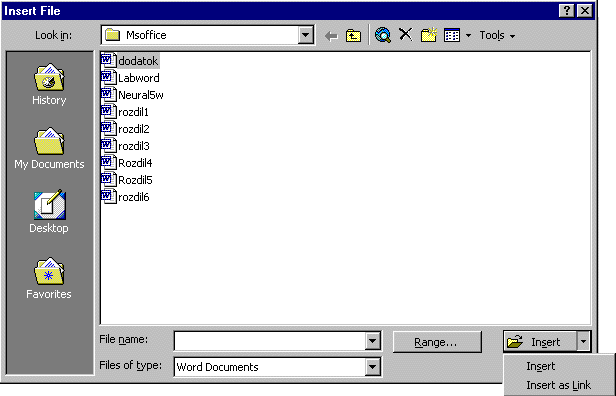Viewport: 616px width, 396px height.
Task: Open the File name dropdown arrow
Action: click(372, 341)
